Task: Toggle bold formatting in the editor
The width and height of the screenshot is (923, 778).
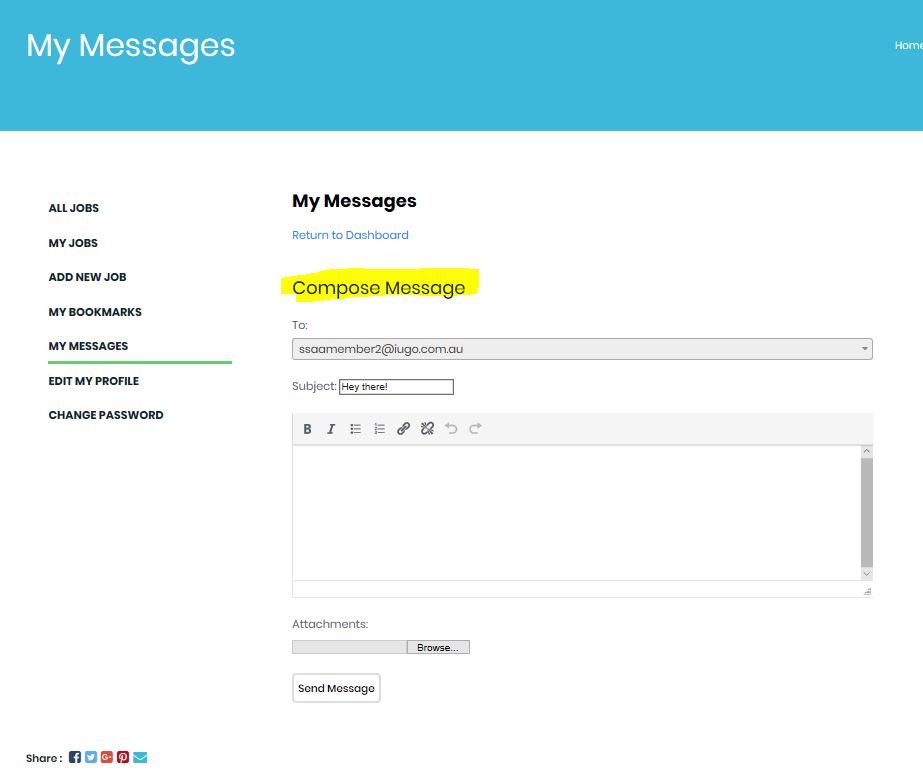Action: (307, 429)
